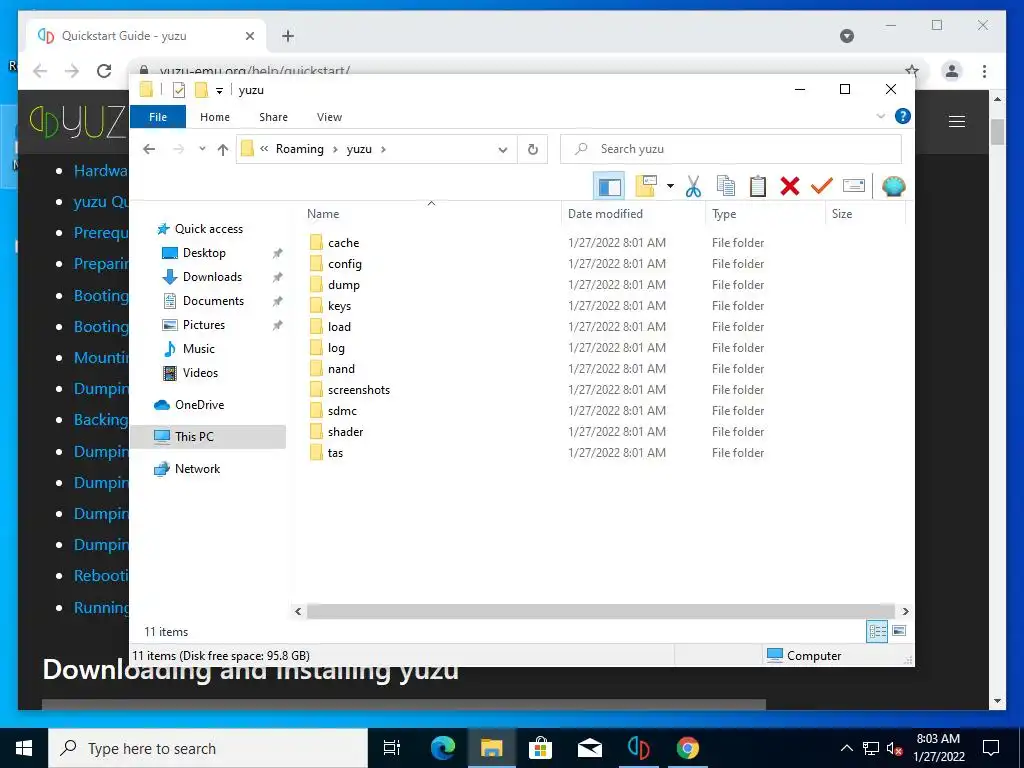Open dropdown arrow next to folder options icon
The width and height of the screenshot is (1024, 768).
click(x=670, y=186)
